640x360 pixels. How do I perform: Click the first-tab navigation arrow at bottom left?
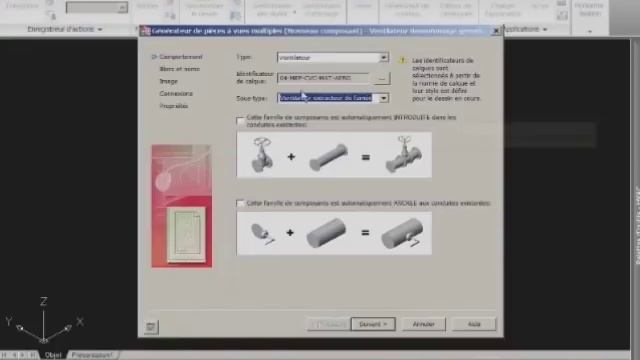click(4, 355)
